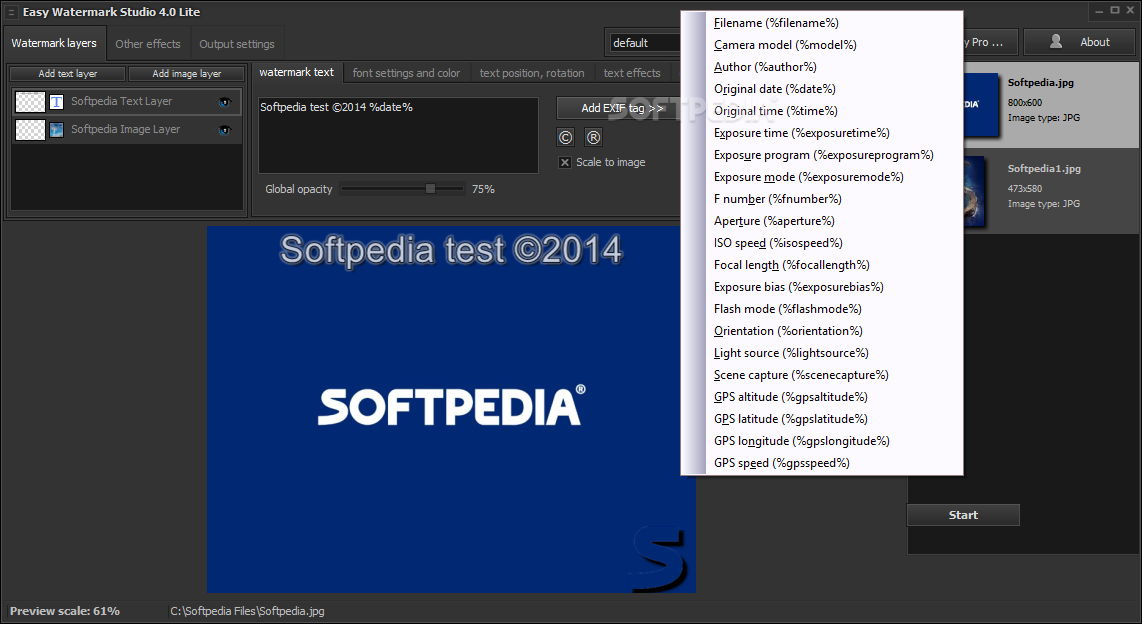Click transparency thumbnail of Softpedia Text Layer
The height and width of the screenshot is (624, 1142).
pos(31,102)
